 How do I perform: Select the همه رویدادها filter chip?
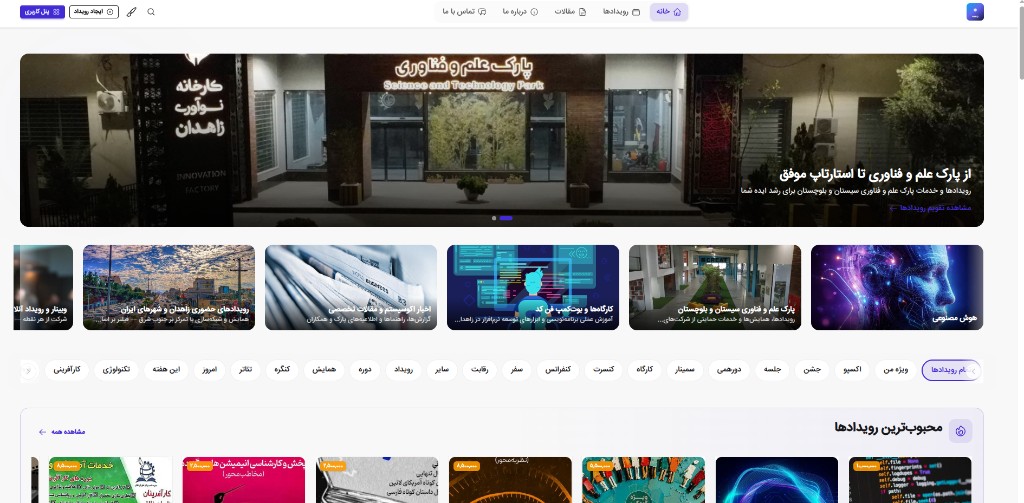coord(951,370)
